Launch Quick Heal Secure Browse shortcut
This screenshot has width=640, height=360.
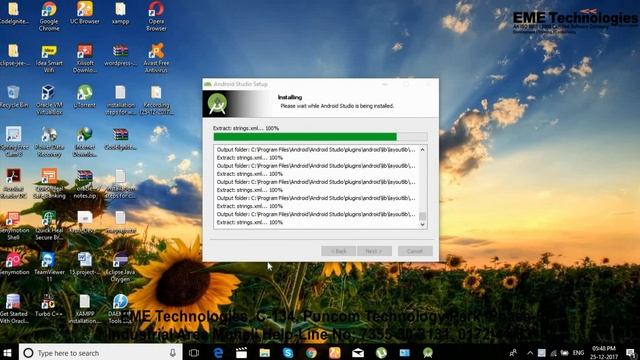click(x=49, y=226)
